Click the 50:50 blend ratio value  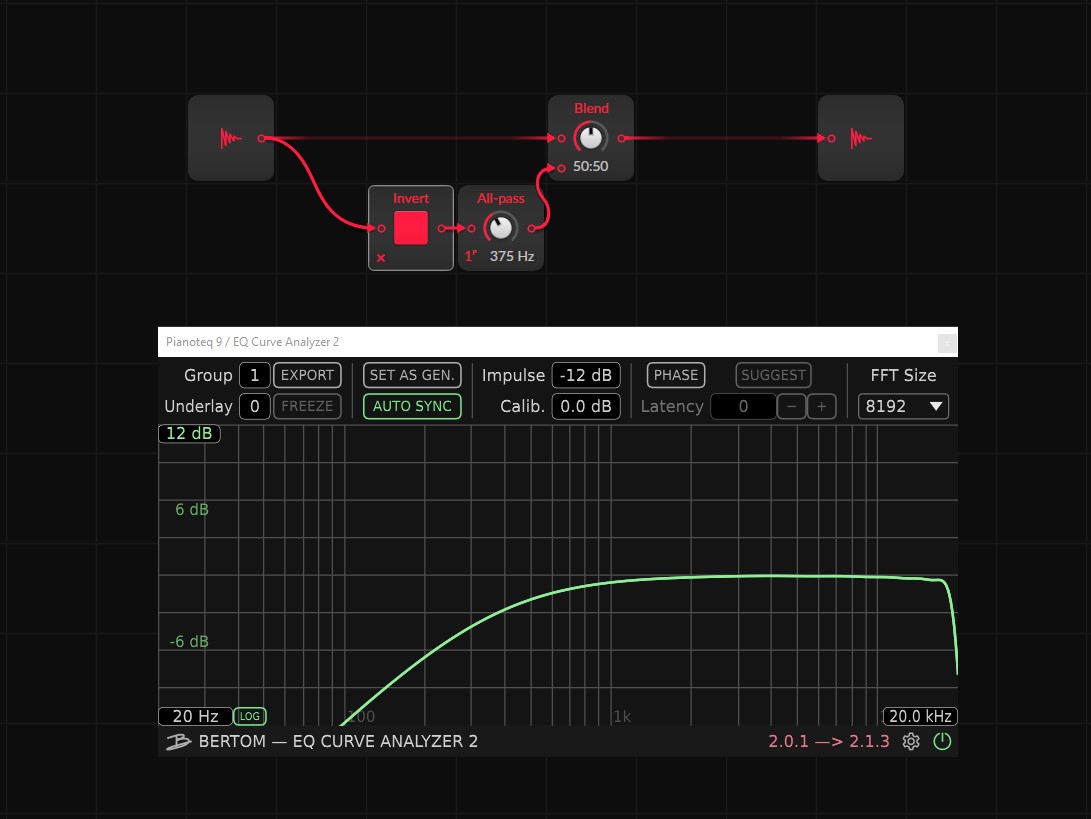[x=590, y=166]
